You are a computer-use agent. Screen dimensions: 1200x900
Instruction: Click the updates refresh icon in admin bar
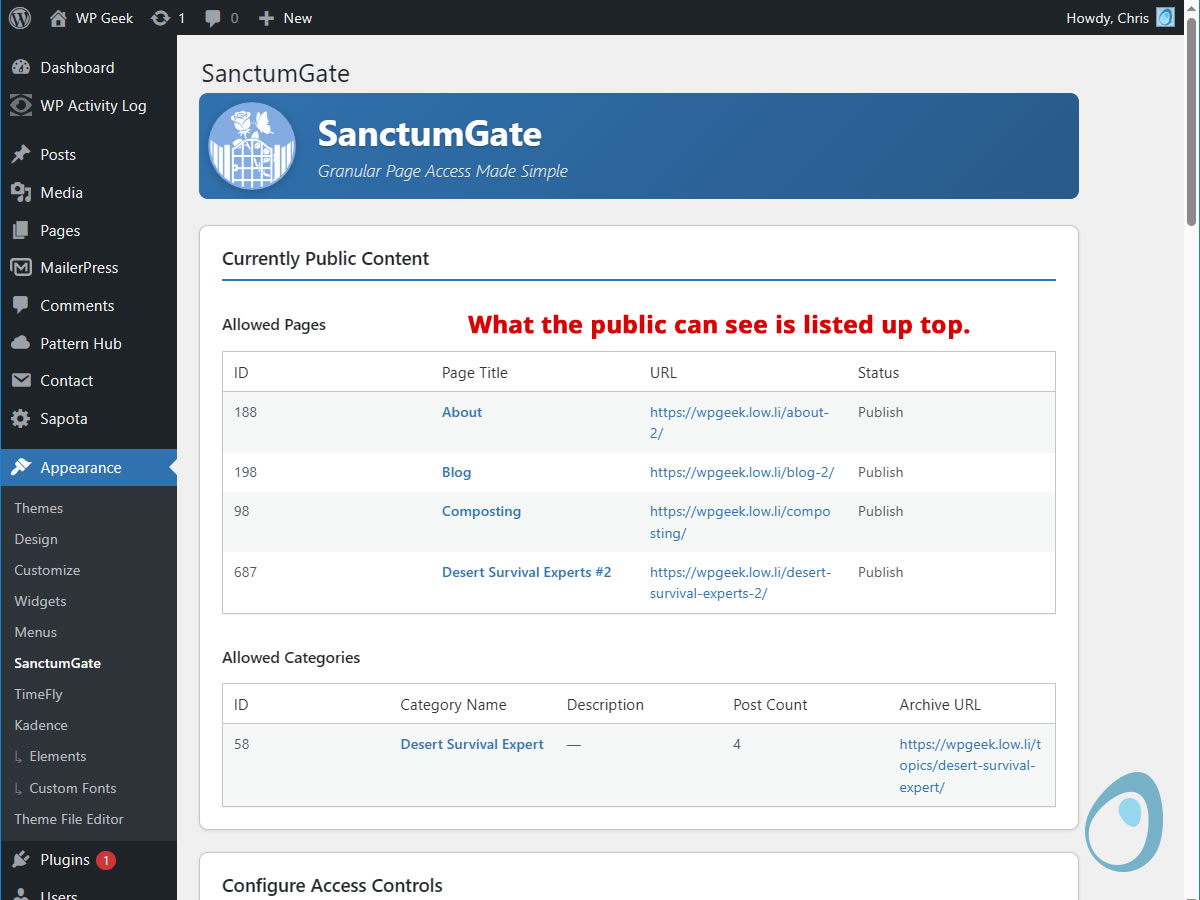point(158,17)
